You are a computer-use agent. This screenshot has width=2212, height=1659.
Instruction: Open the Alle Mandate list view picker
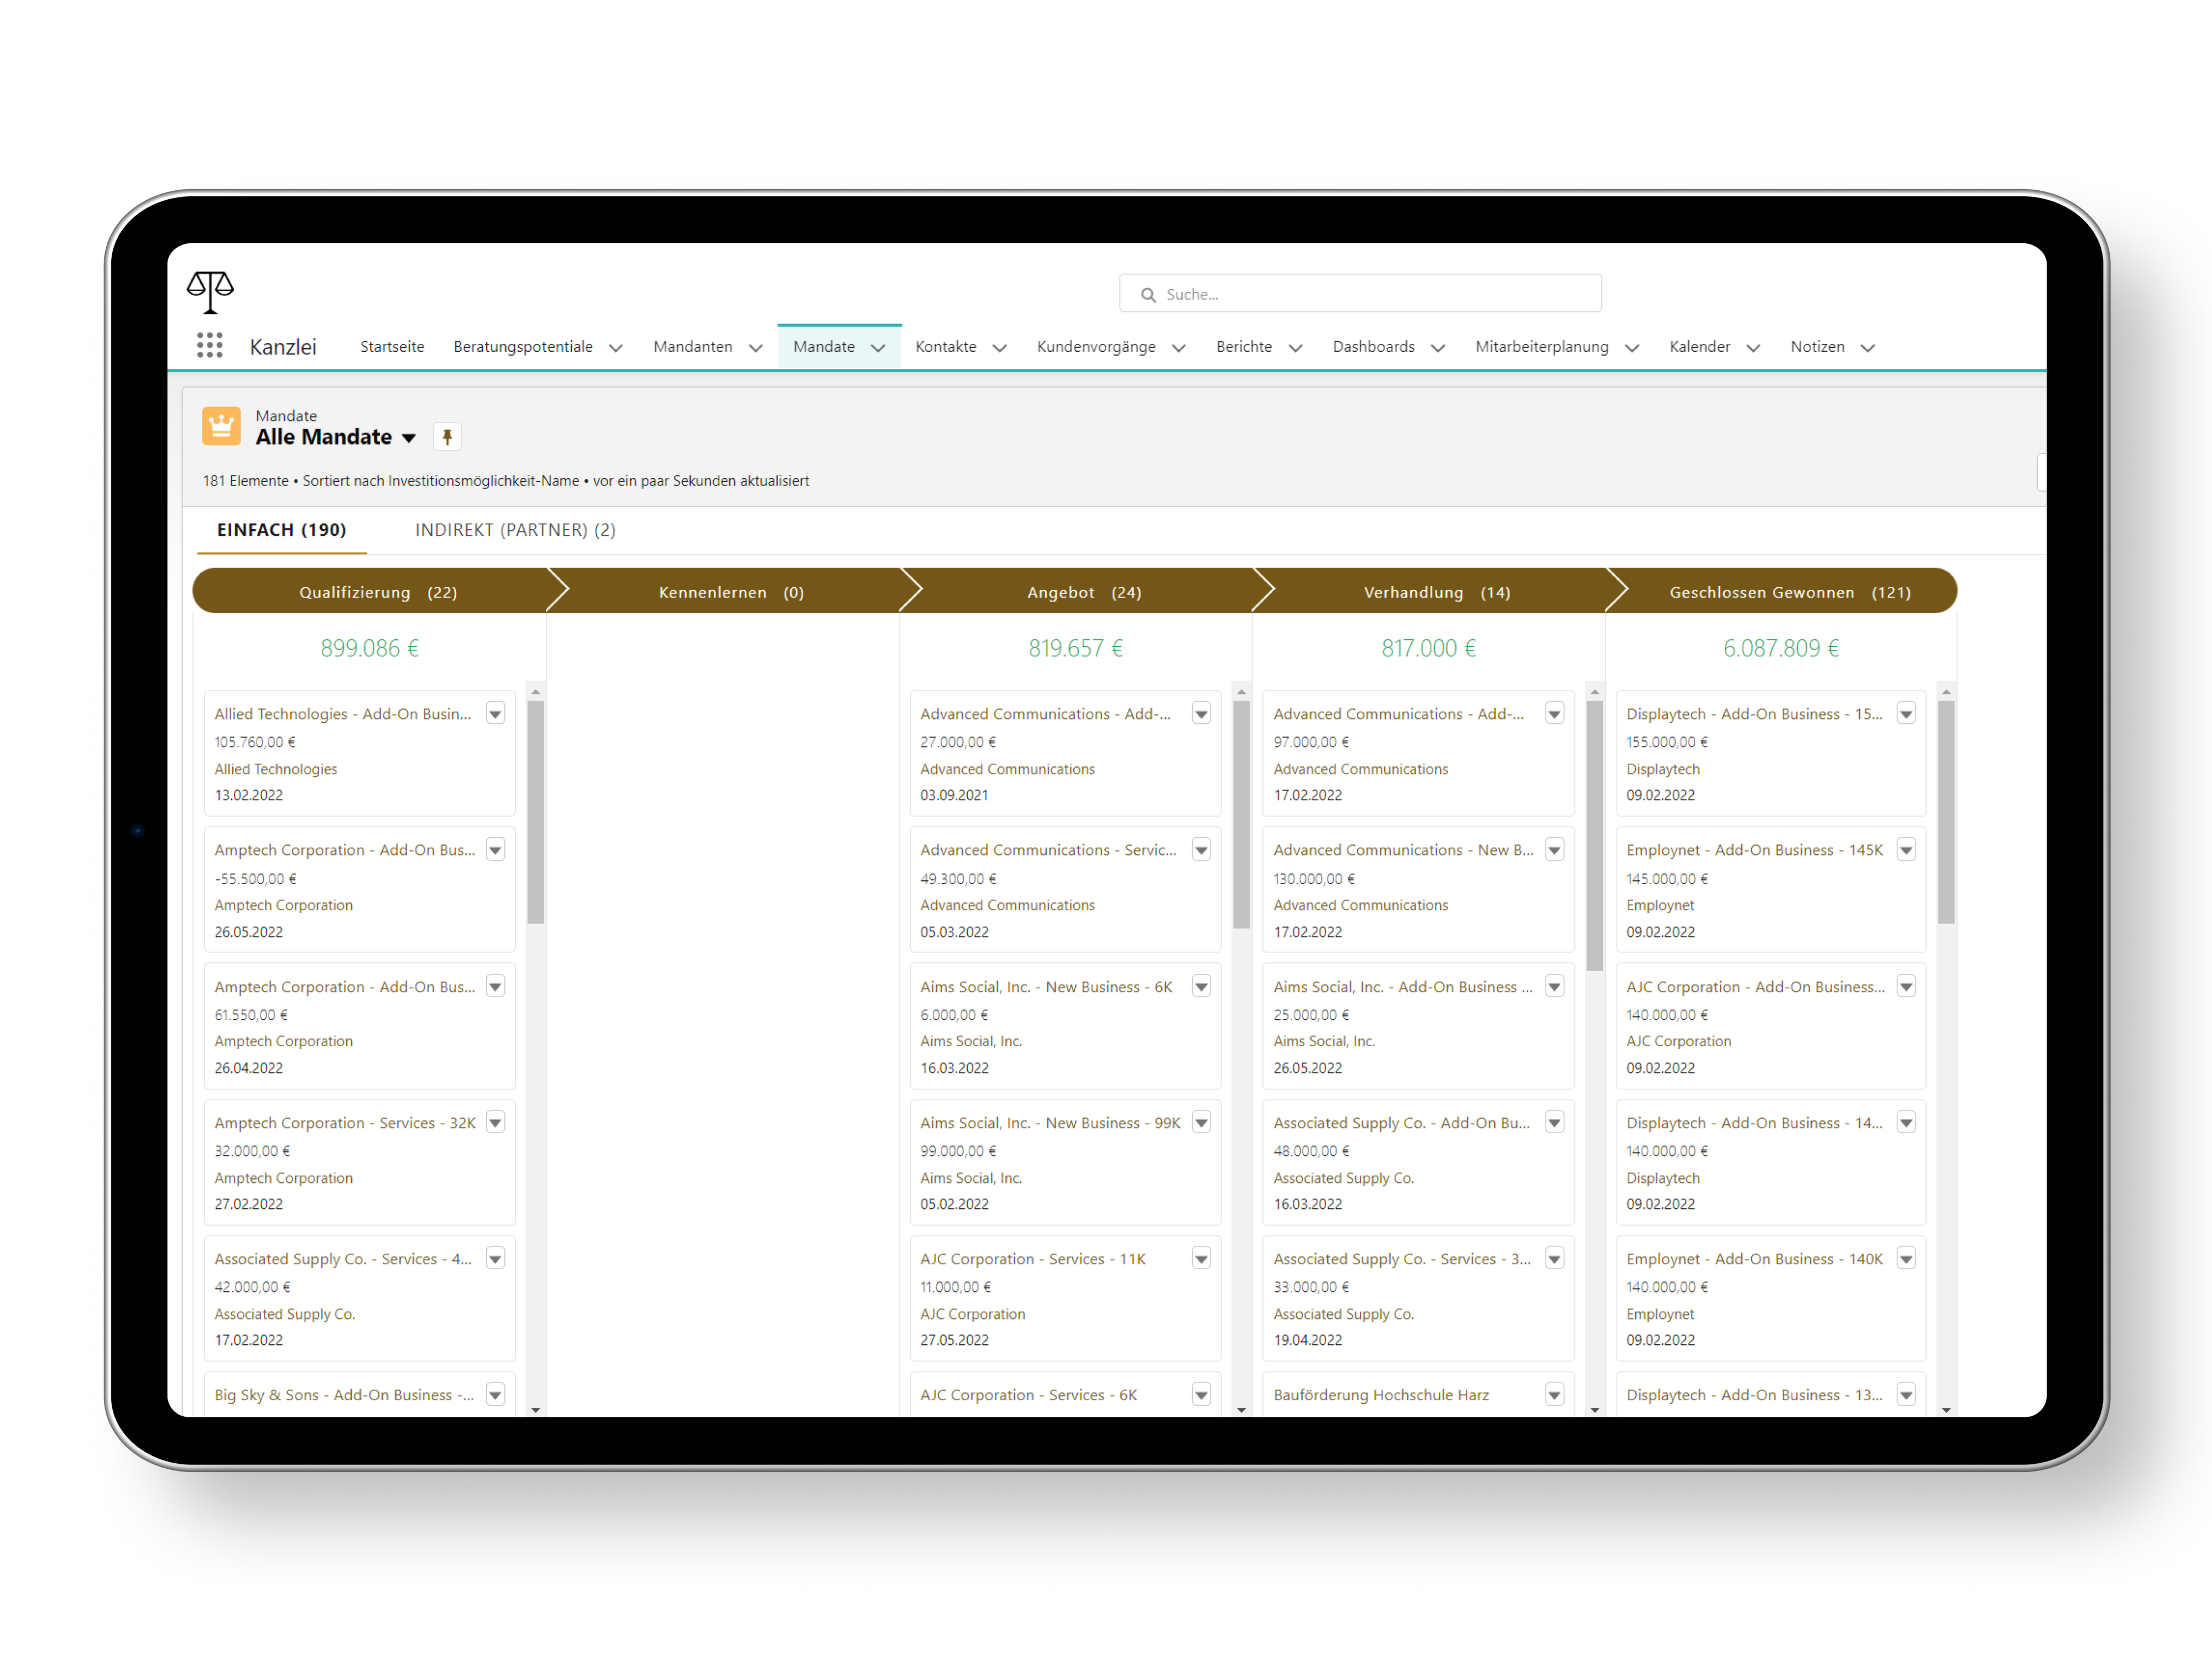pyautogui.click(x=409, y=438)
